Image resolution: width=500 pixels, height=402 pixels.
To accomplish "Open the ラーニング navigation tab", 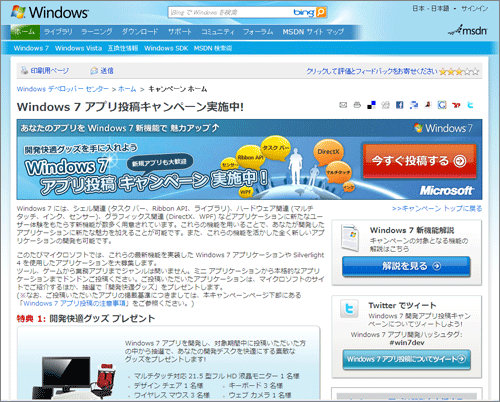I will pyautogui.click(x=97, y=32).
